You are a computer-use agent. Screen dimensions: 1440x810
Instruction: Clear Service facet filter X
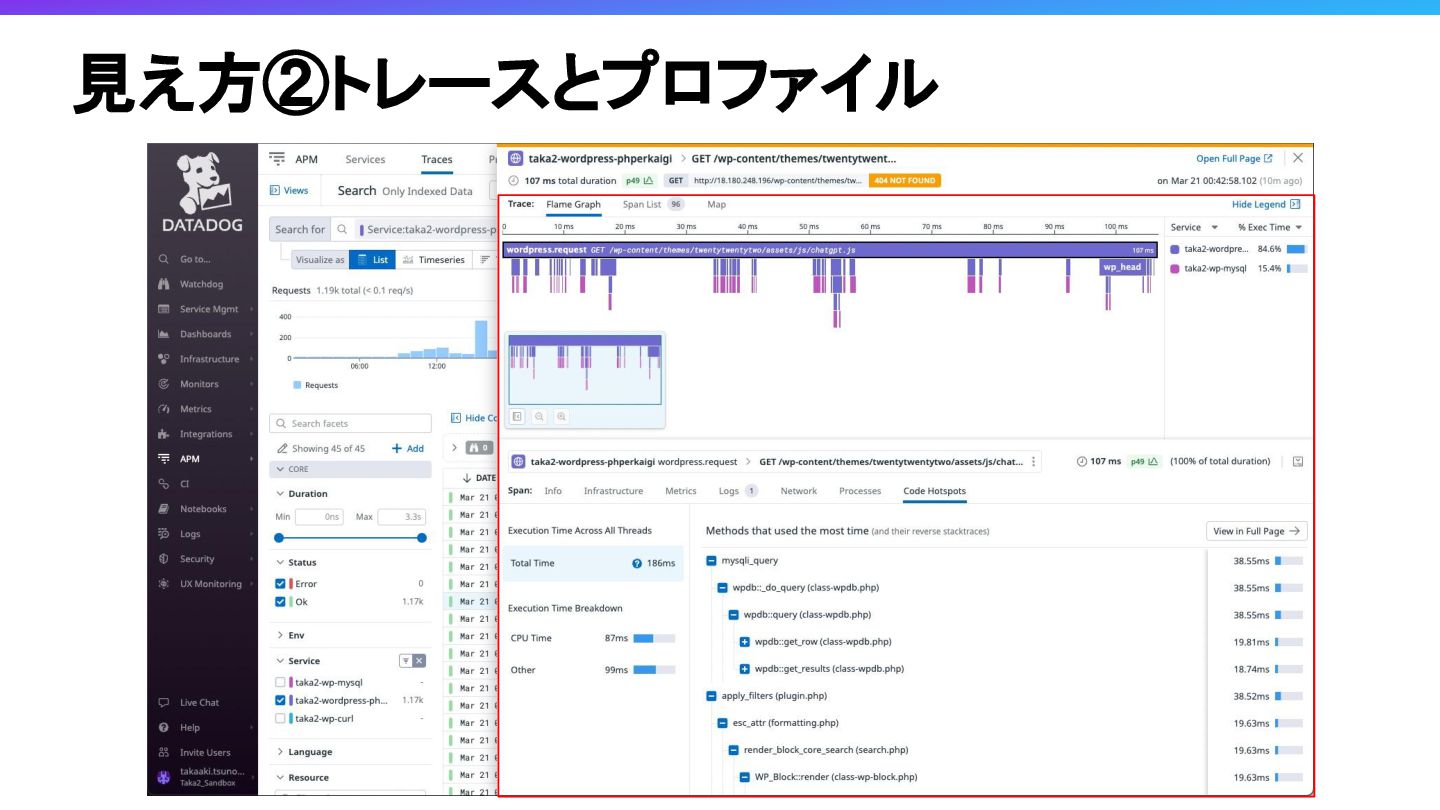coord(420,661)
